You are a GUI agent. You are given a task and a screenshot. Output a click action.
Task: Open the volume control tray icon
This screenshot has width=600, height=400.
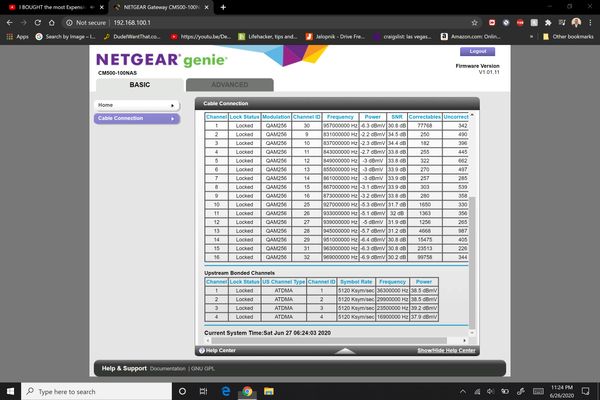pyautogui.click(x=491, y=391)
